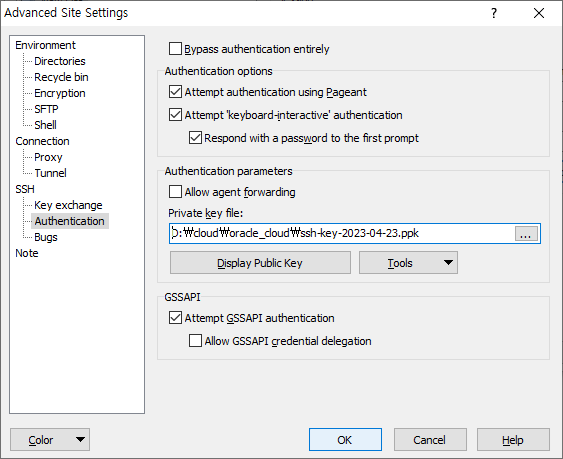Select Authentication in the tree
Screen dimensions: 563x459
(x=70, y=221)
